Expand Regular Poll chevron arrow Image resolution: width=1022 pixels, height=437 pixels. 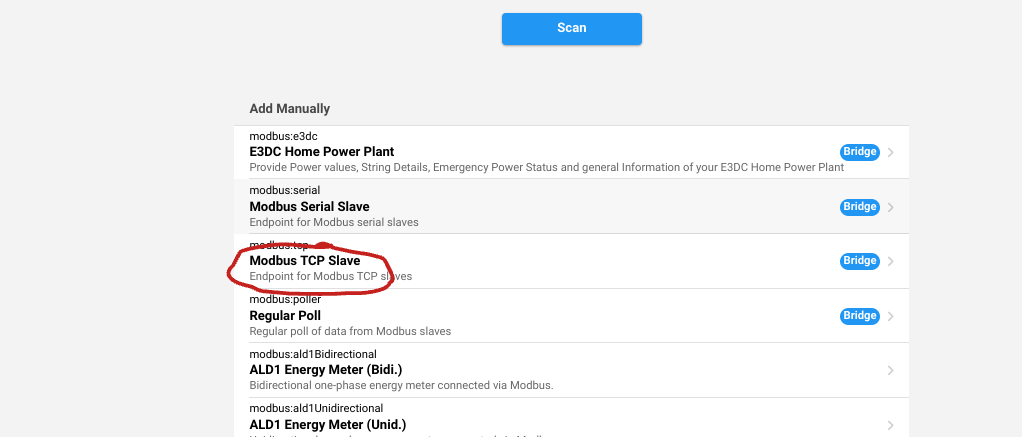point(891,316)
